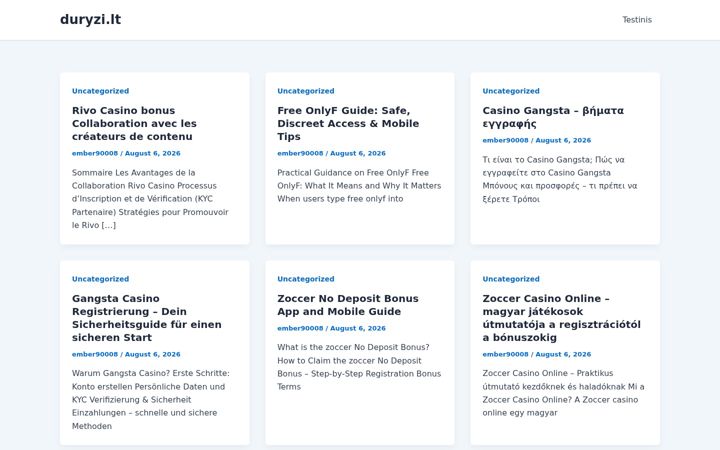
Task: Select Uncategorized category above the Free OnlyF post
Action: (x=306, y=91)
